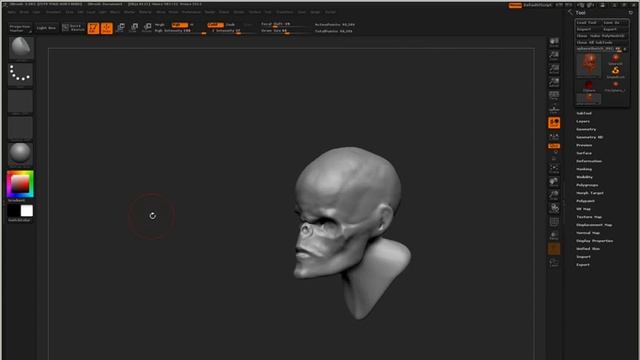The width and height of the screenshot is (640, 360).
Task: Toggle the orange Rgb paint mode
Action: 180,25
